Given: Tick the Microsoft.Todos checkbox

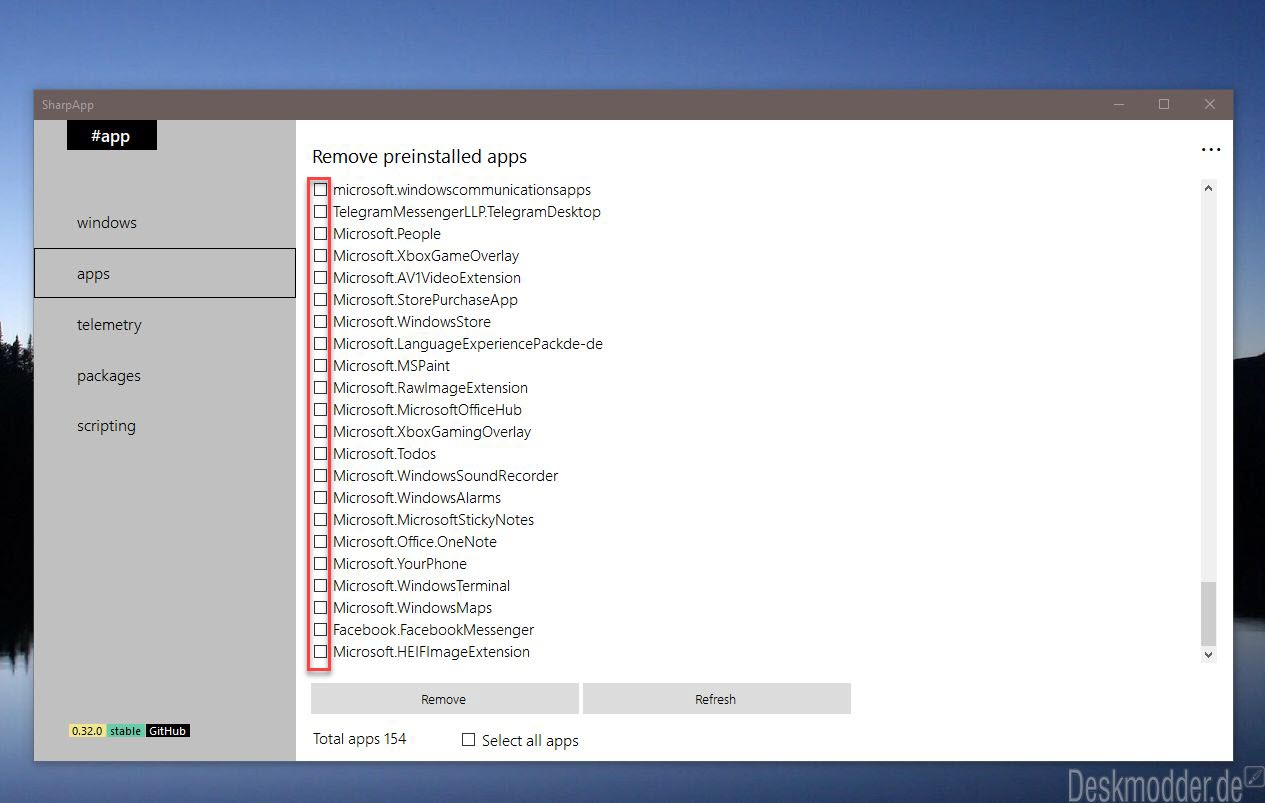Looking at the screenshot, I should (x=320, y=453).
